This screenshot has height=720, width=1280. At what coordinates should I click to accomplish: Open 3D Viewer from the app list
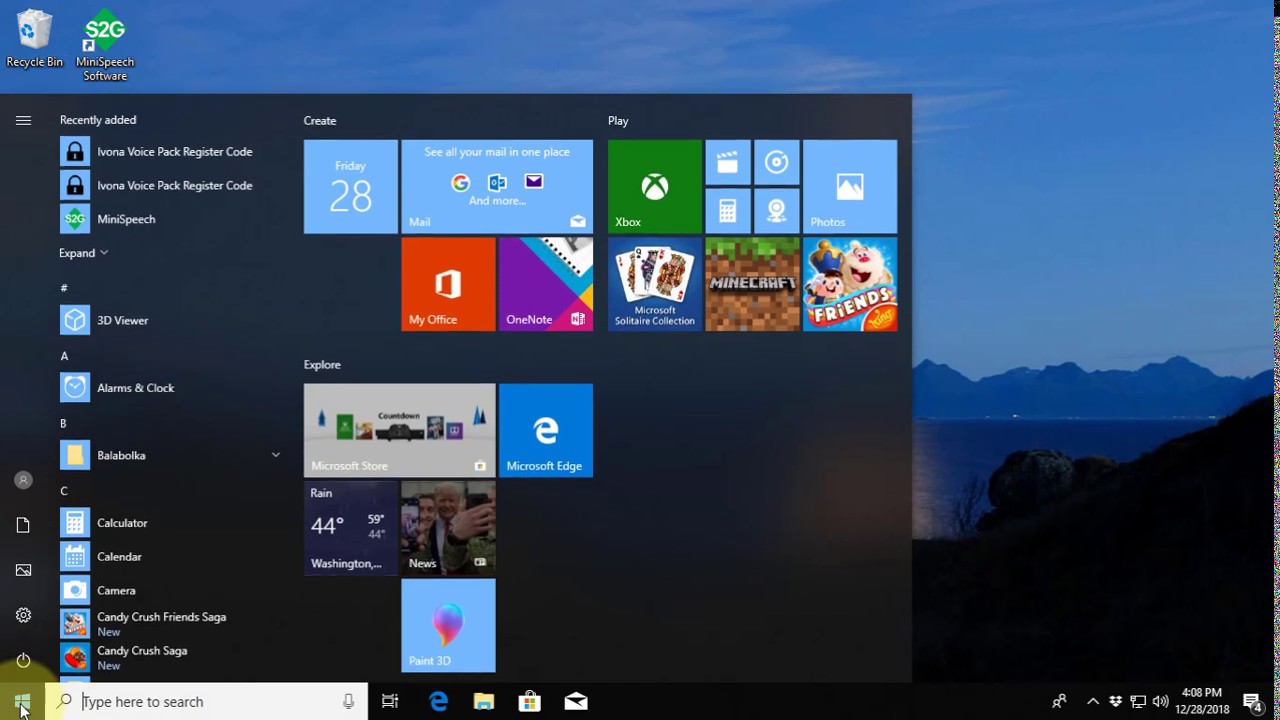coord(170,320)
